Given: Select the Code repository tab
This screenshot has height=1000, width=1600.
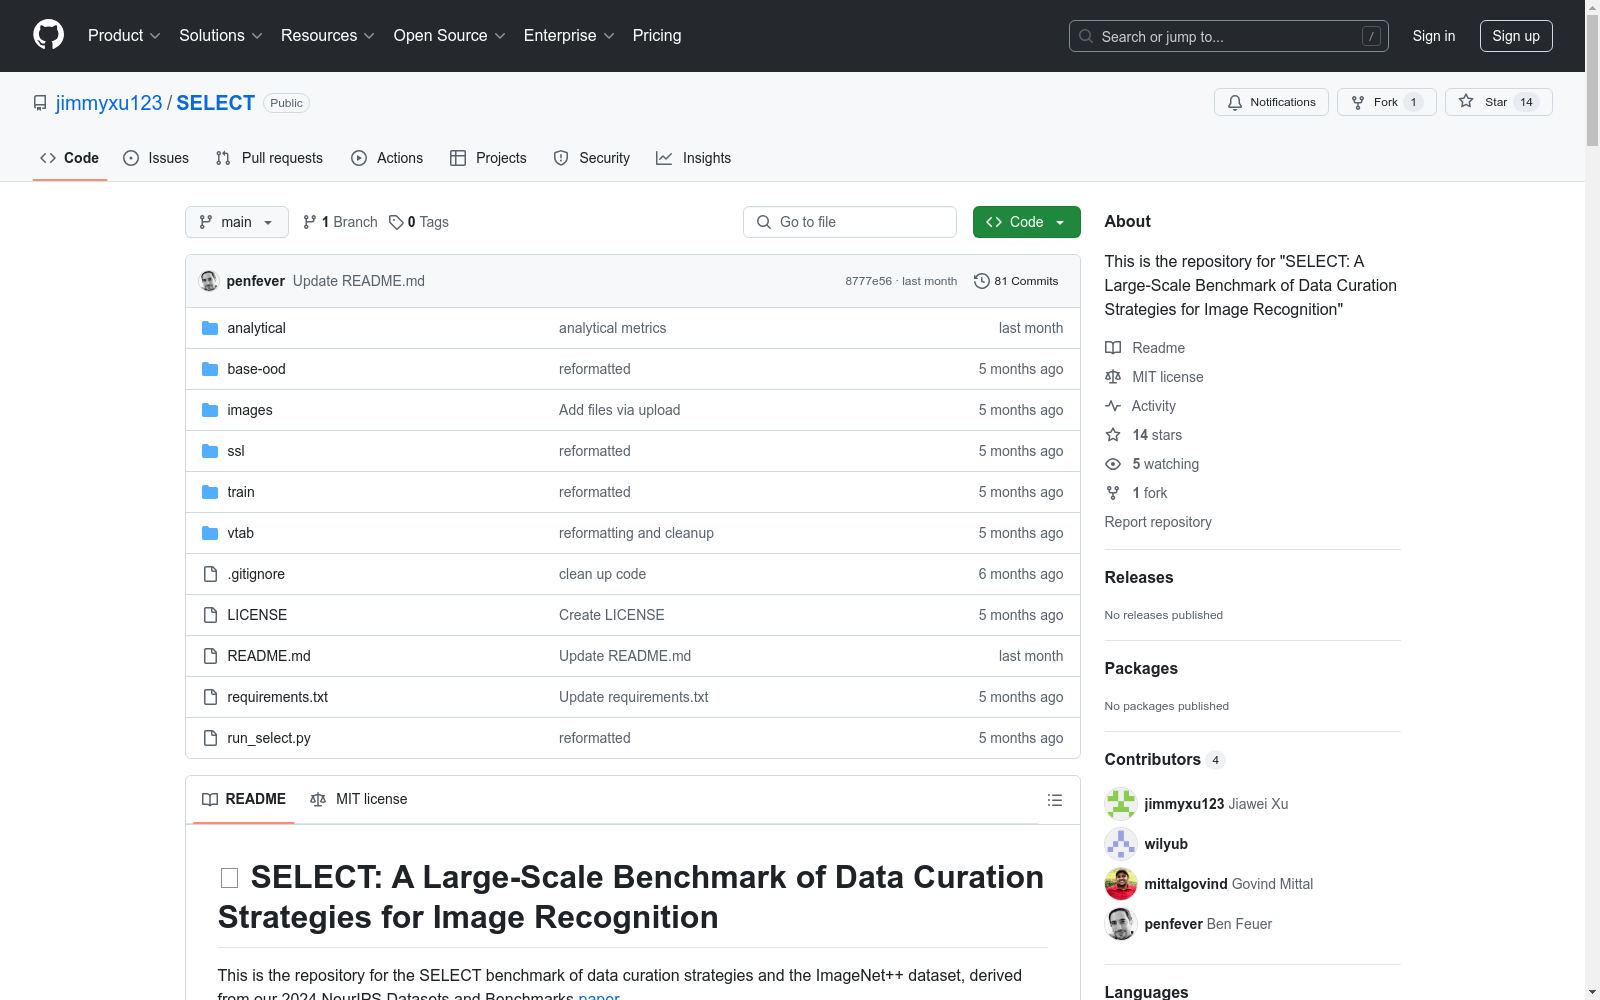Looking at the screenshot, I should [70, 158].
